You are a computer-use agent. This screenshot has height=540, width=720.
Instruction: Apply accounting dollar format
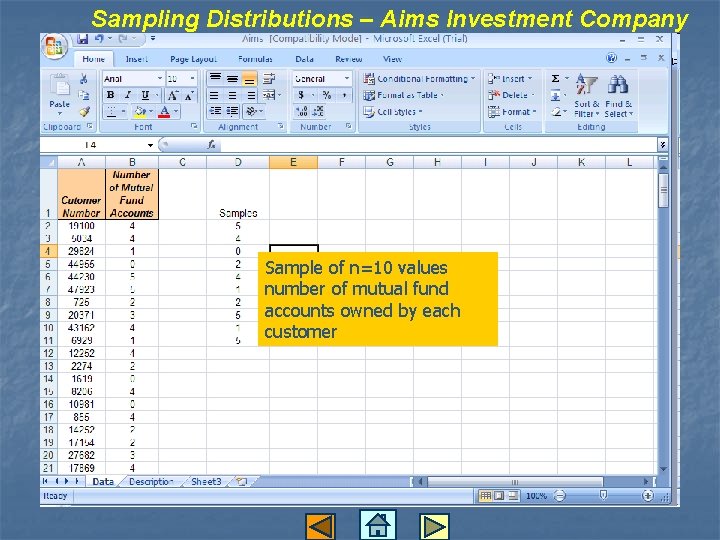pyautogui.click(x=301, y=95)
